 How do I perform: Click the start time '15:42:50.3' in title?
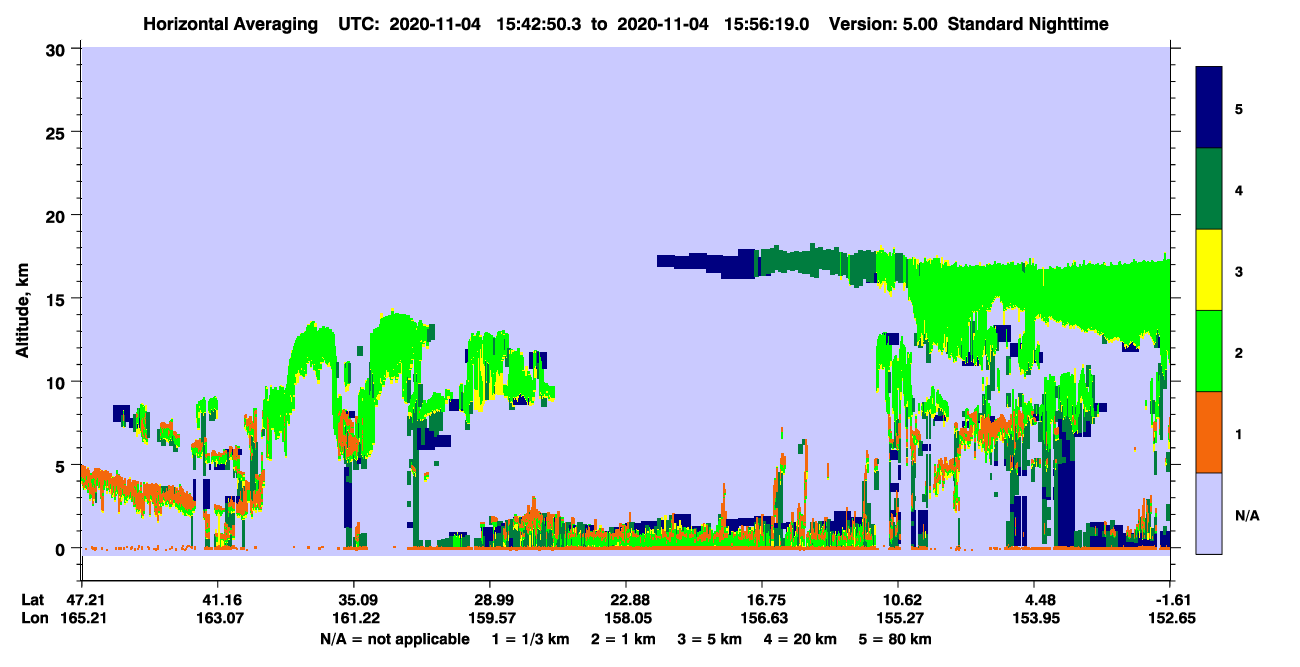point(540,23)
